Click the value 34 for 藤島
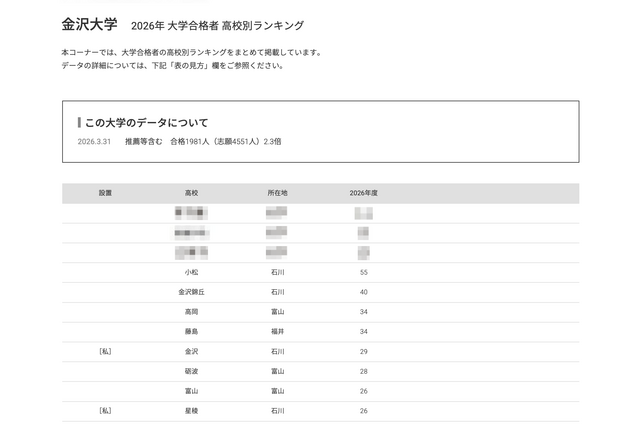Image resolution: width=640 pixels, height=426 pixels. tap(364, 332)
